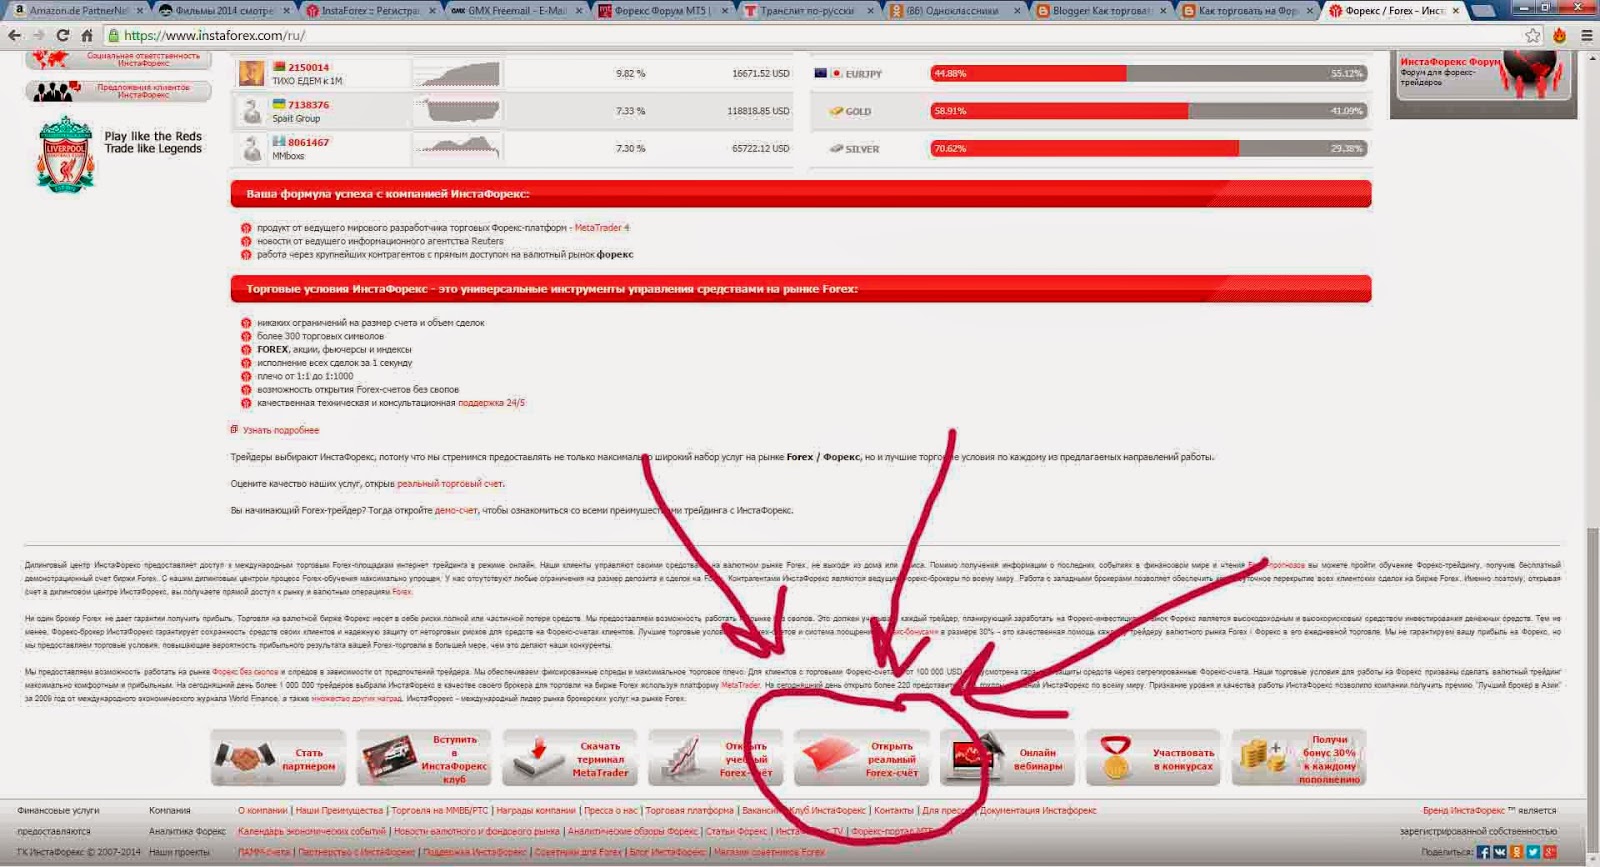Open footer link Поддержка ИнстаФорекс
The height and width of the screenshot is (867, 1600).
pos(474,852)
